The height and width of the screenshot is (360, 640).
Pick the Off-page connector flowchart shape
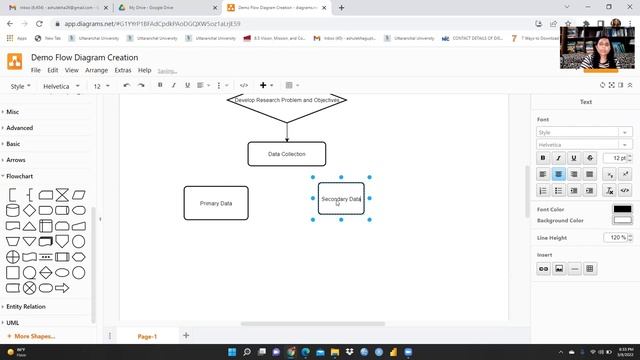coord(62,241)
